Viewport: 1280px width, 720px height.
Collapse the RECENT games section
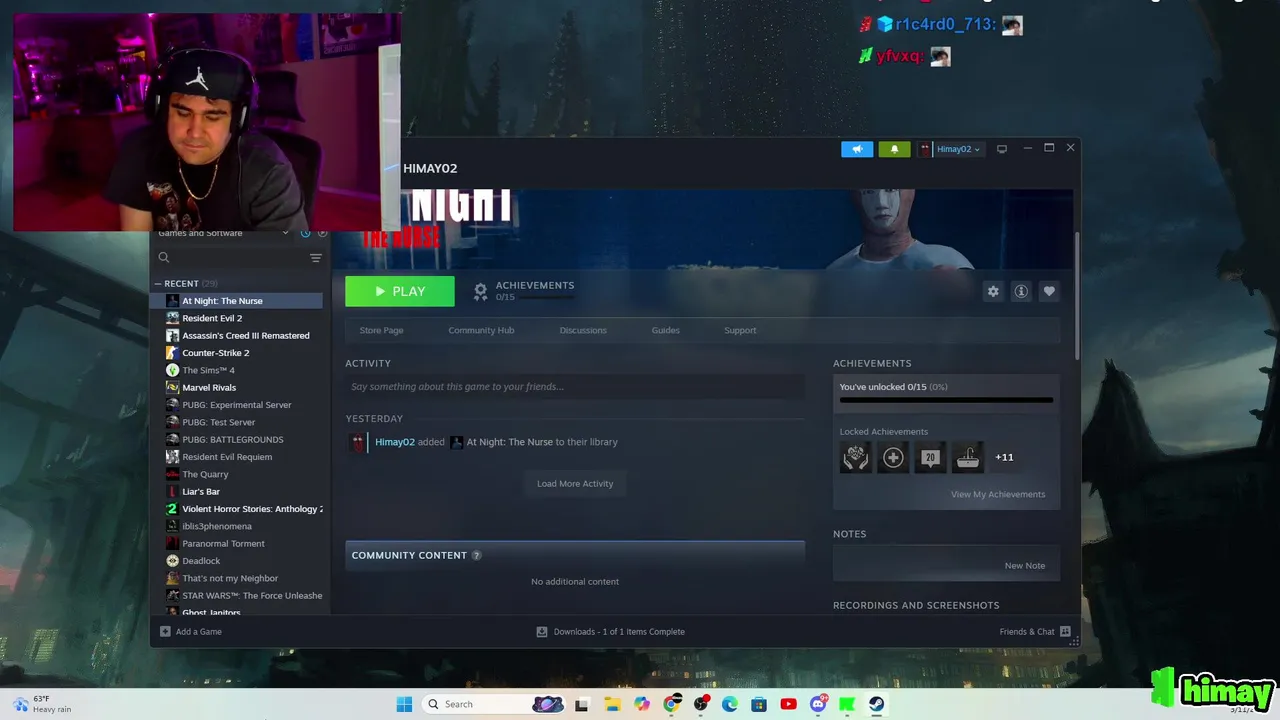pos(158,284)
